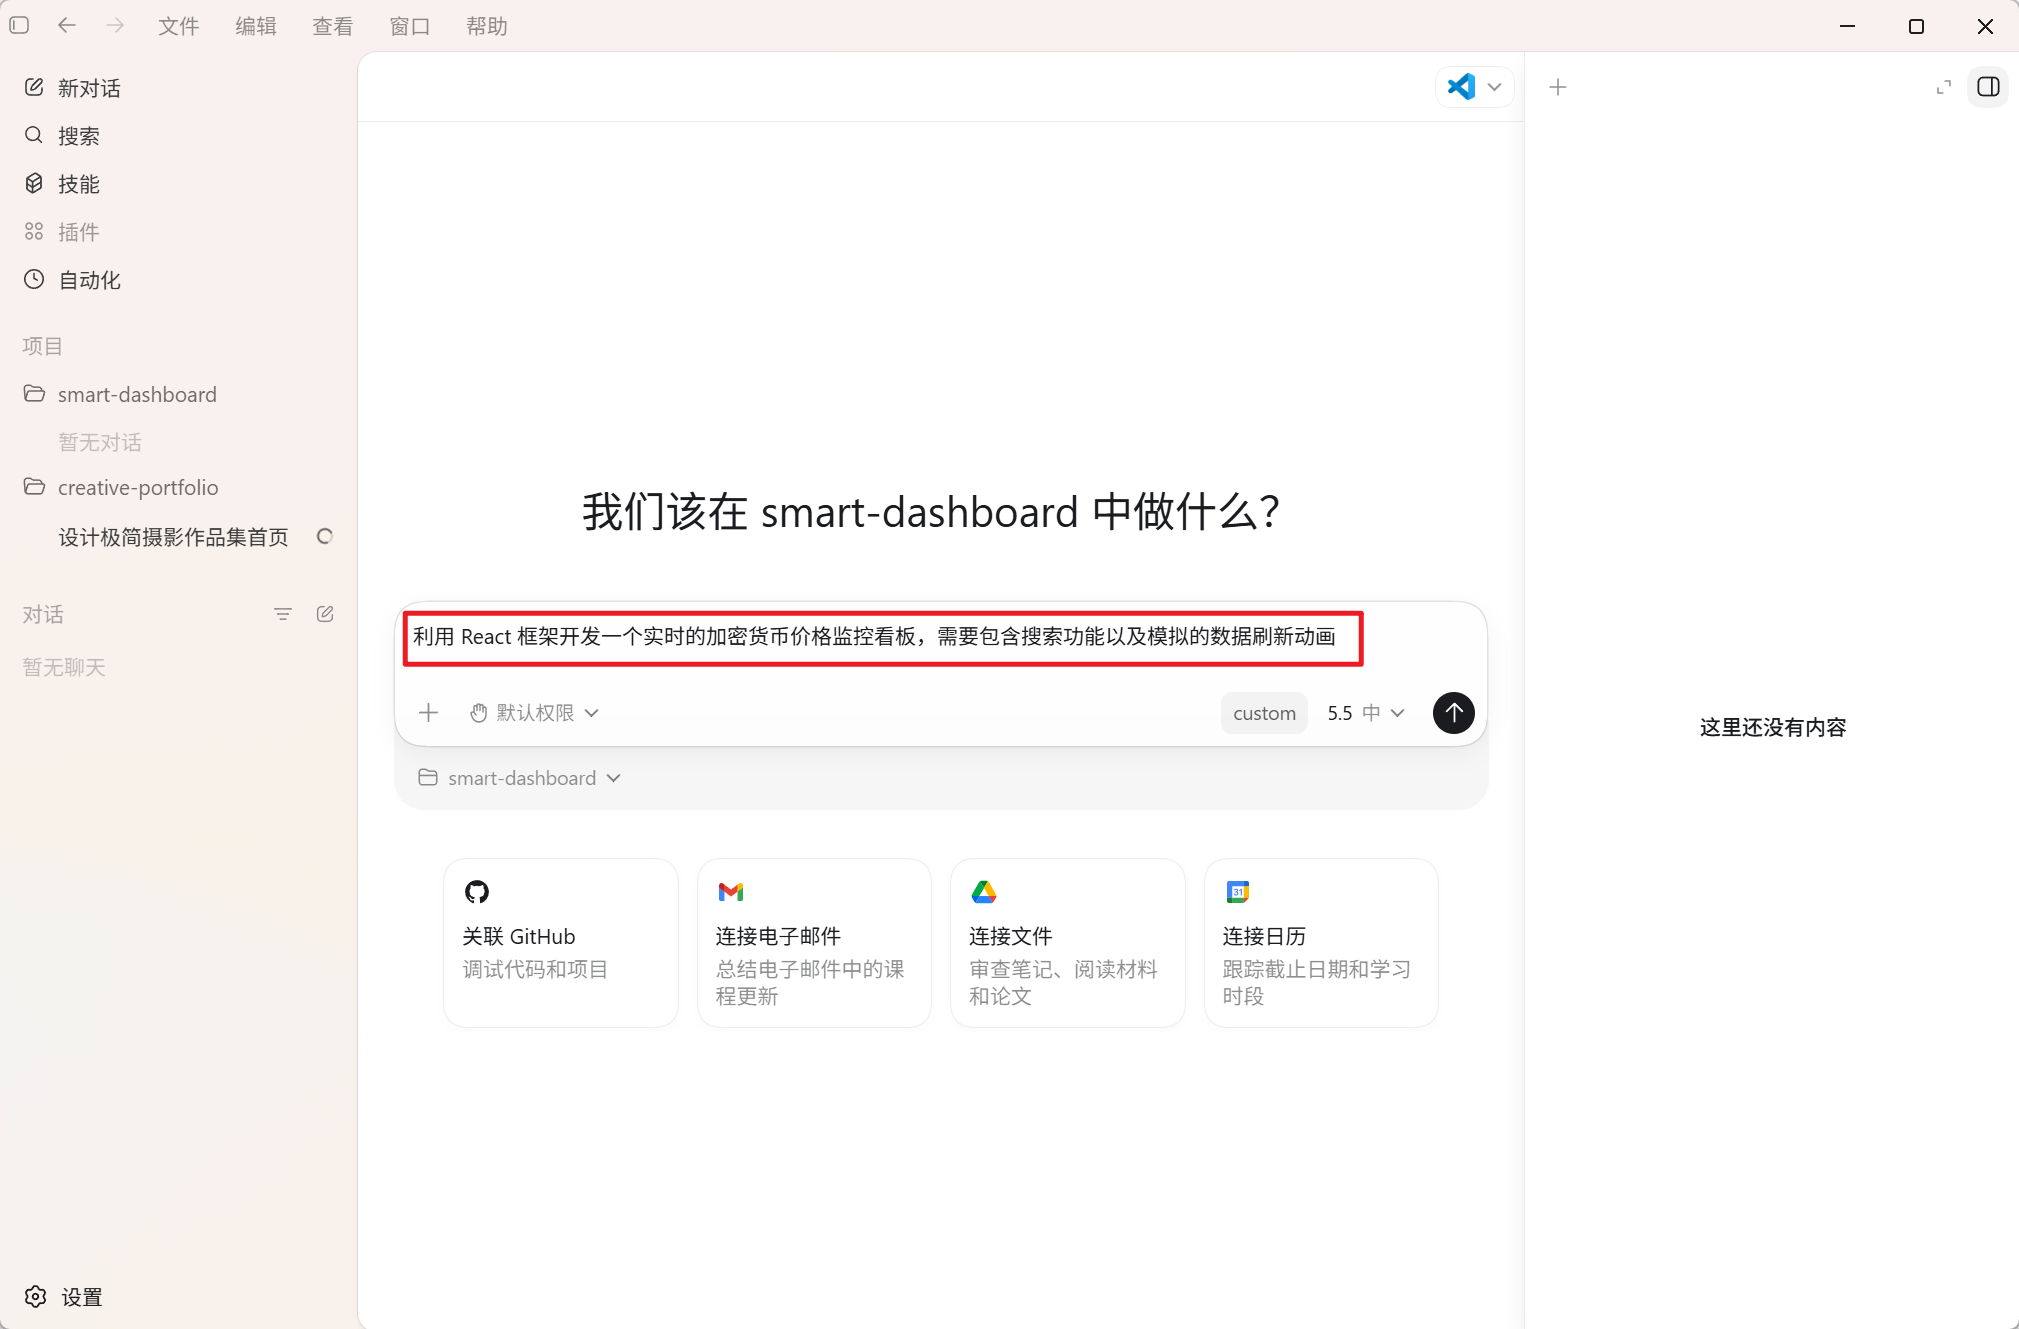The width and height of the screenshot is (2019, 1329).
Task: Start a 新对话 from the sidebar
Action: tap(178, 88)
